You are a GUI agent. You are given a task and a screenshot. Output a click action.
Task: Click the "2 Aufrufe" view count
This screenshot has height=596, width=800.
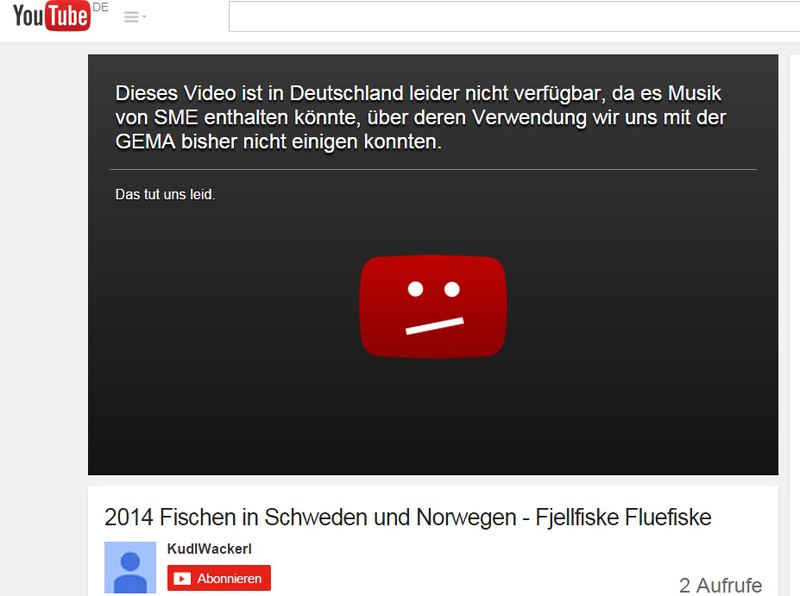(720, 585)
